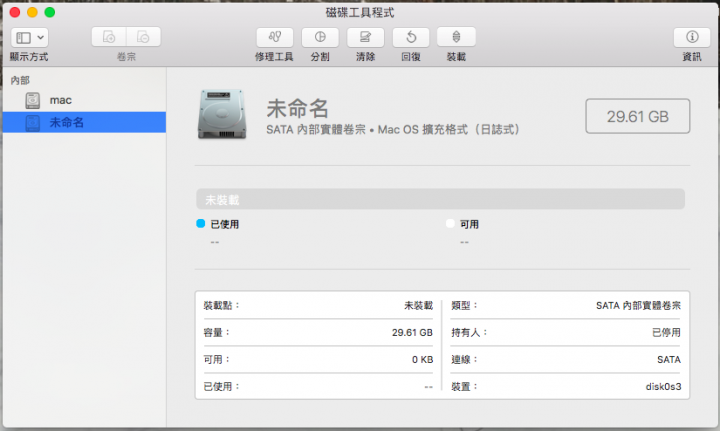Select the mac disk in the sidebar
The height and width of the screenshot is (431, 720).
84,100
